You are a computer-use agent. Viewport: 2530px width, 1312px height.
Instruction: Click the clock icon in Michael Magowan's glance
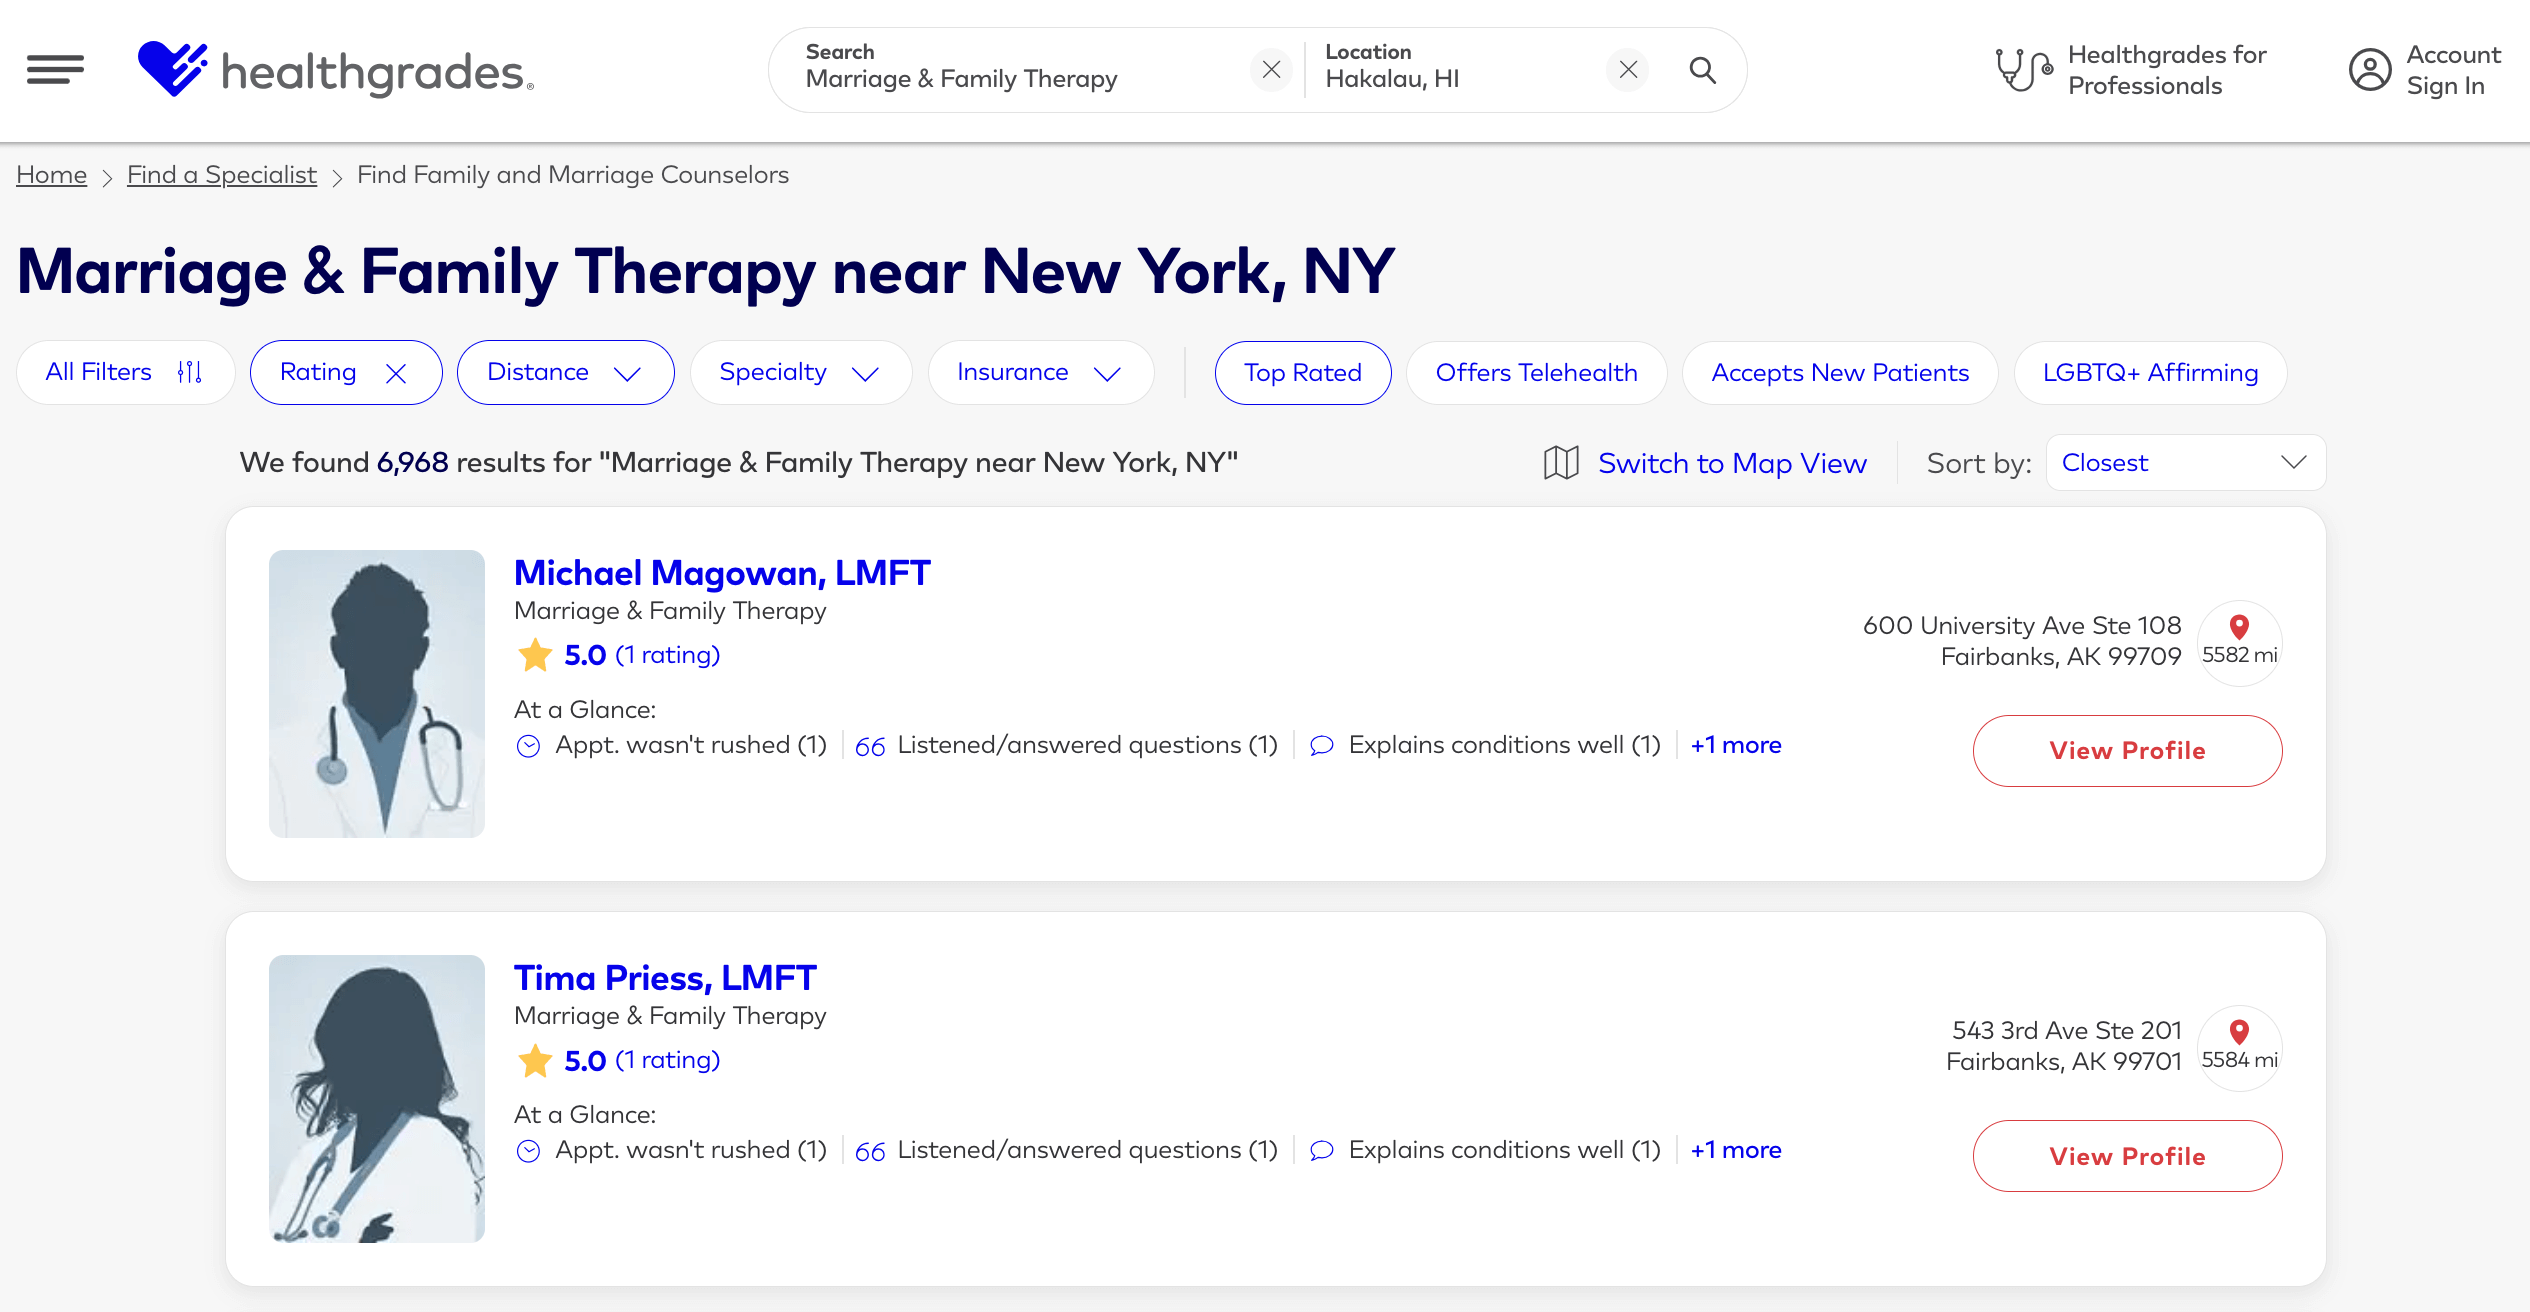[x=528, y=746]
